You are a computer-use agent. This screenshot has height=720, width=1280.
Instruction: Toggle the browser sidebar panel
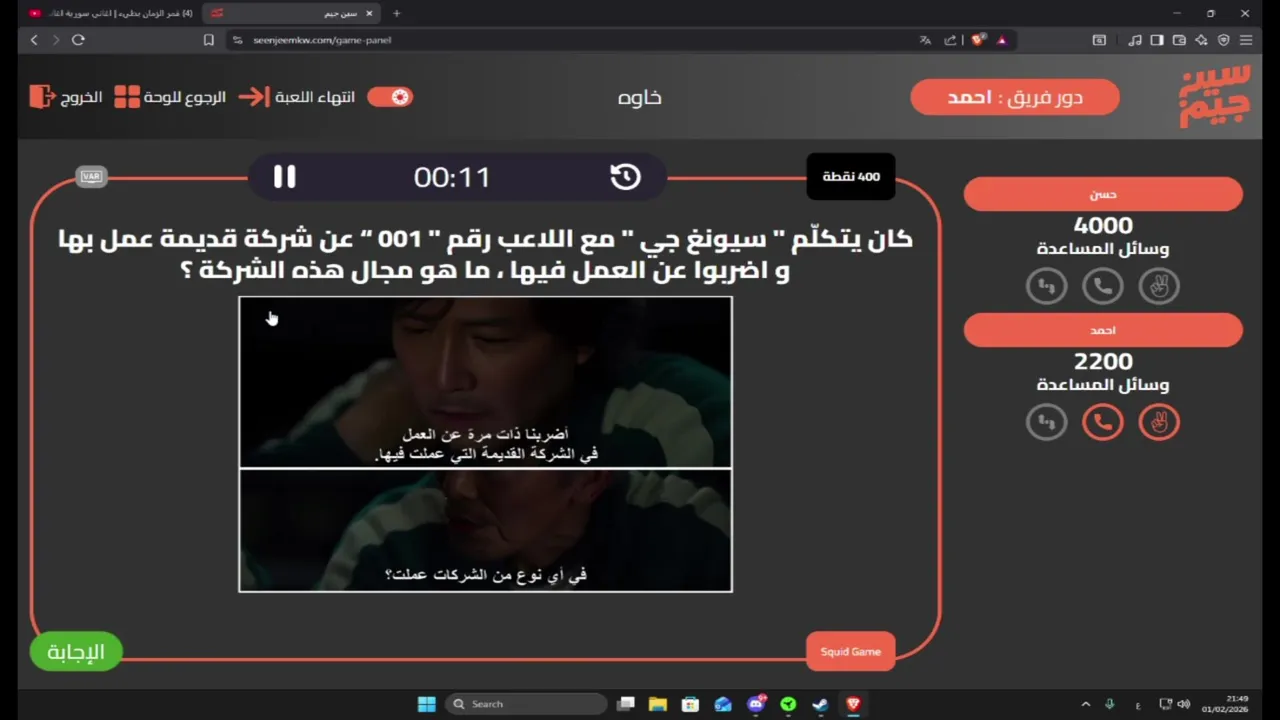1157,40
